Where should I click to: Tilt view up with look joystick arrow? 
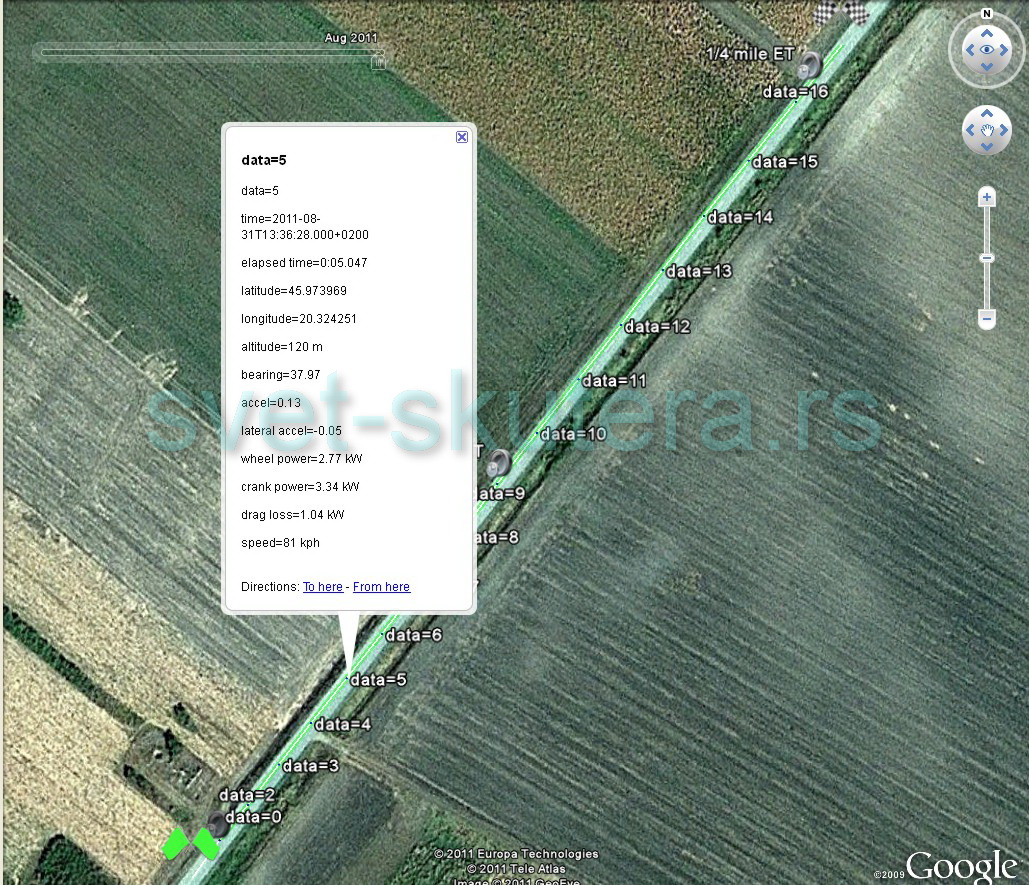[x=986, y=33]
